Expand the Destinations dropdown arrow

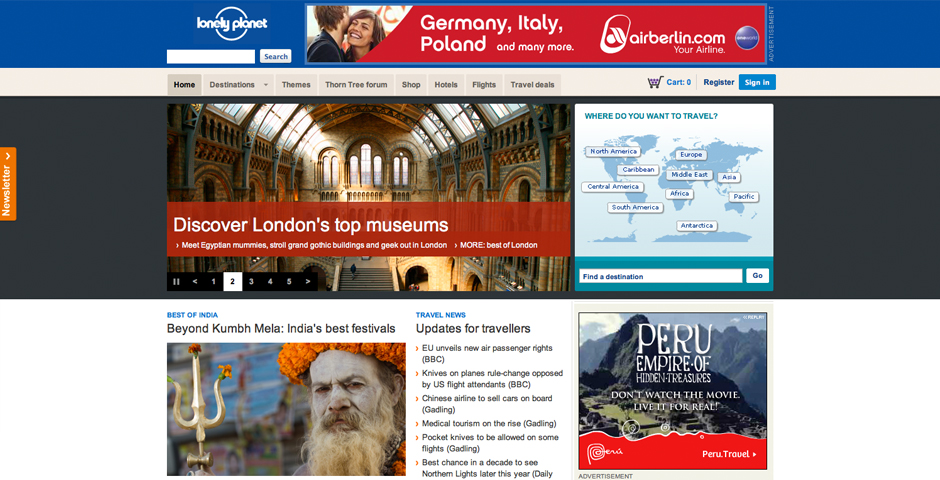266,85
